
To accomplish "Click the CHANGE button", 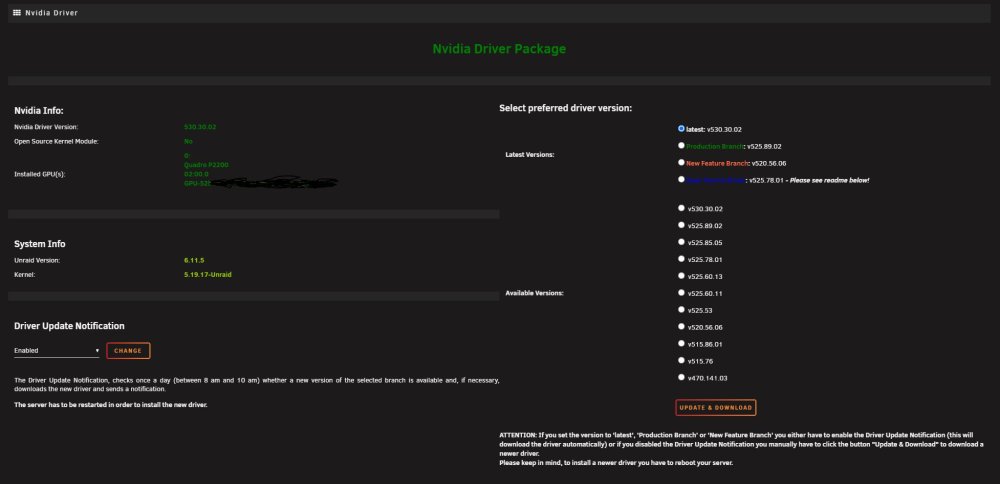I will (128, 351).
